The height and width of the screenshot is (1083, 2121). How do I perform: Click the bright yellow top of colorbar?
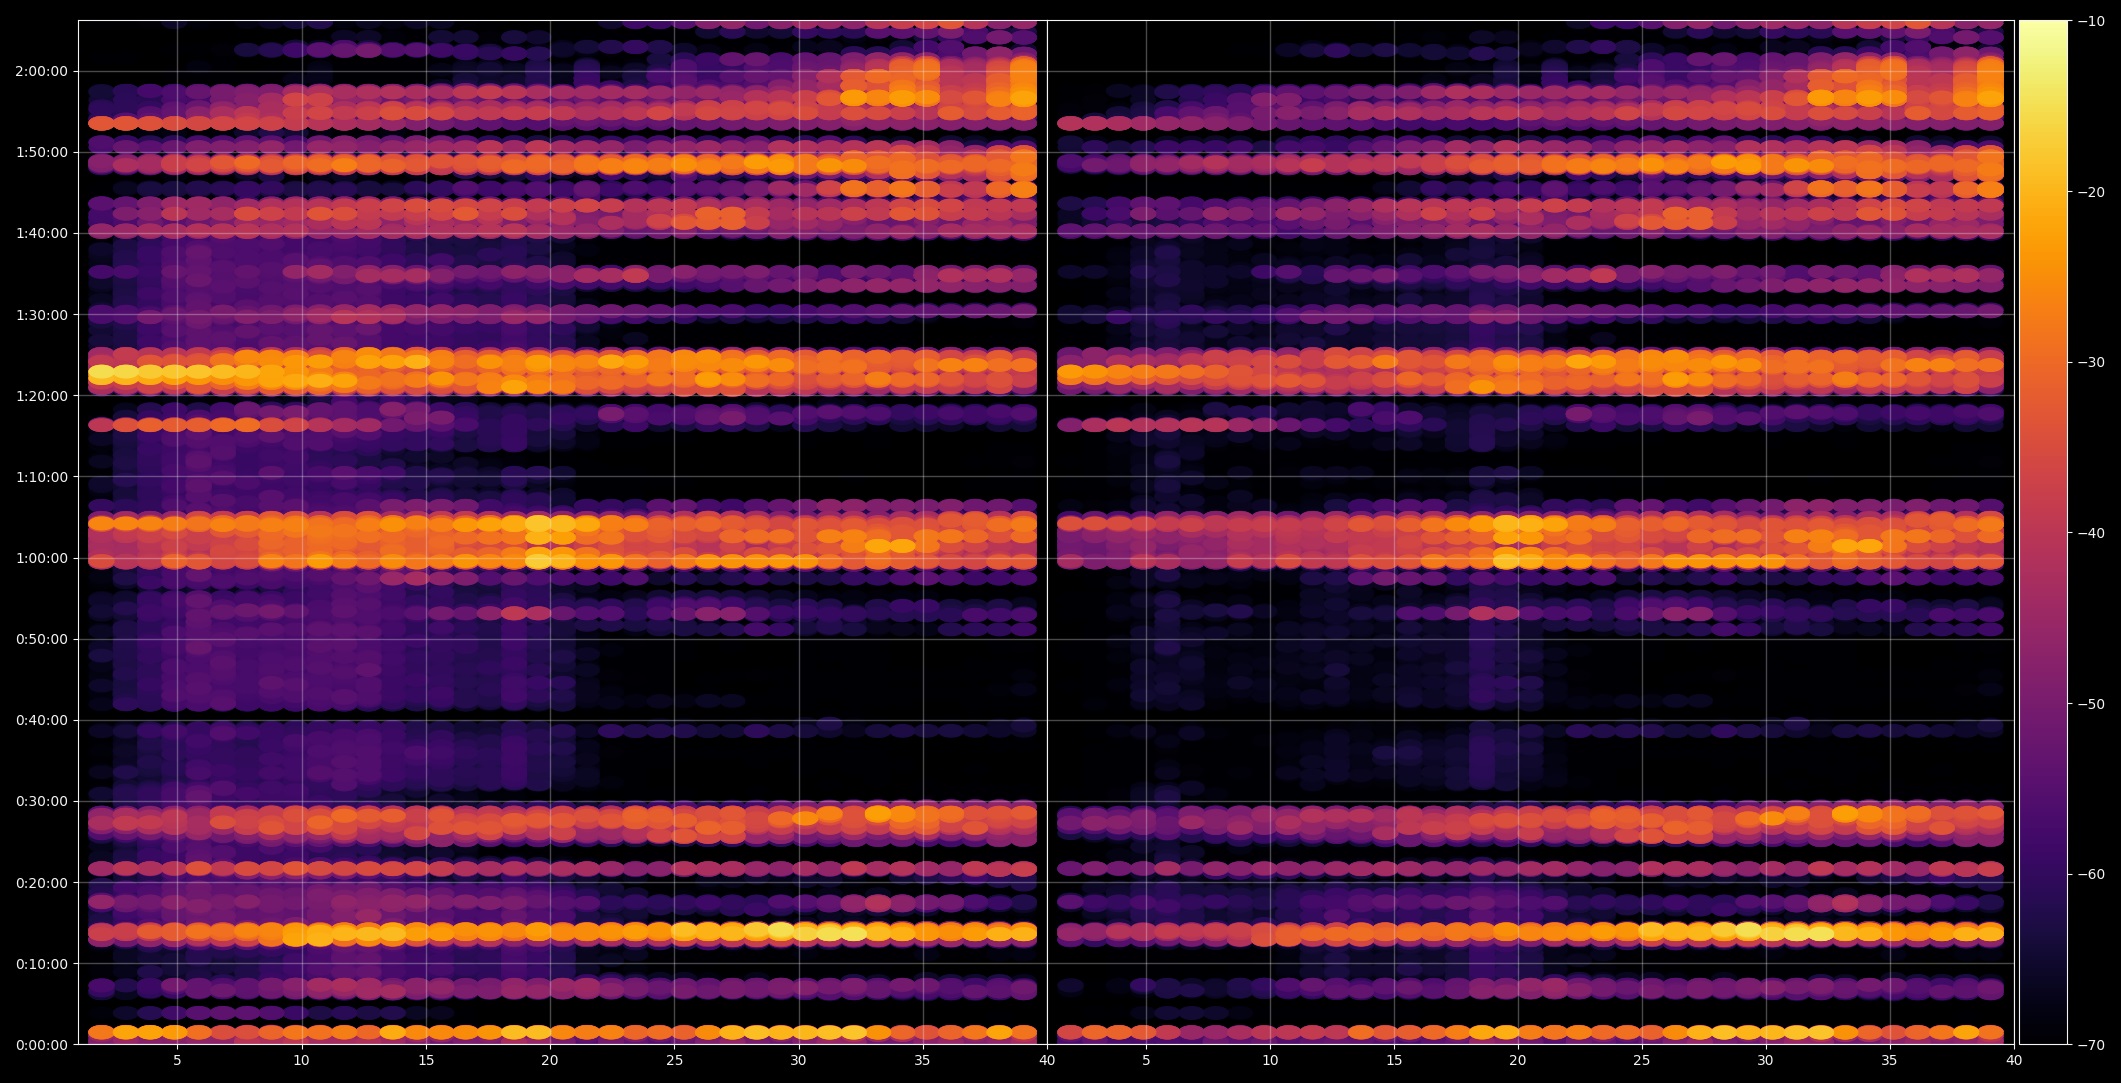[x=2042, y=28]
